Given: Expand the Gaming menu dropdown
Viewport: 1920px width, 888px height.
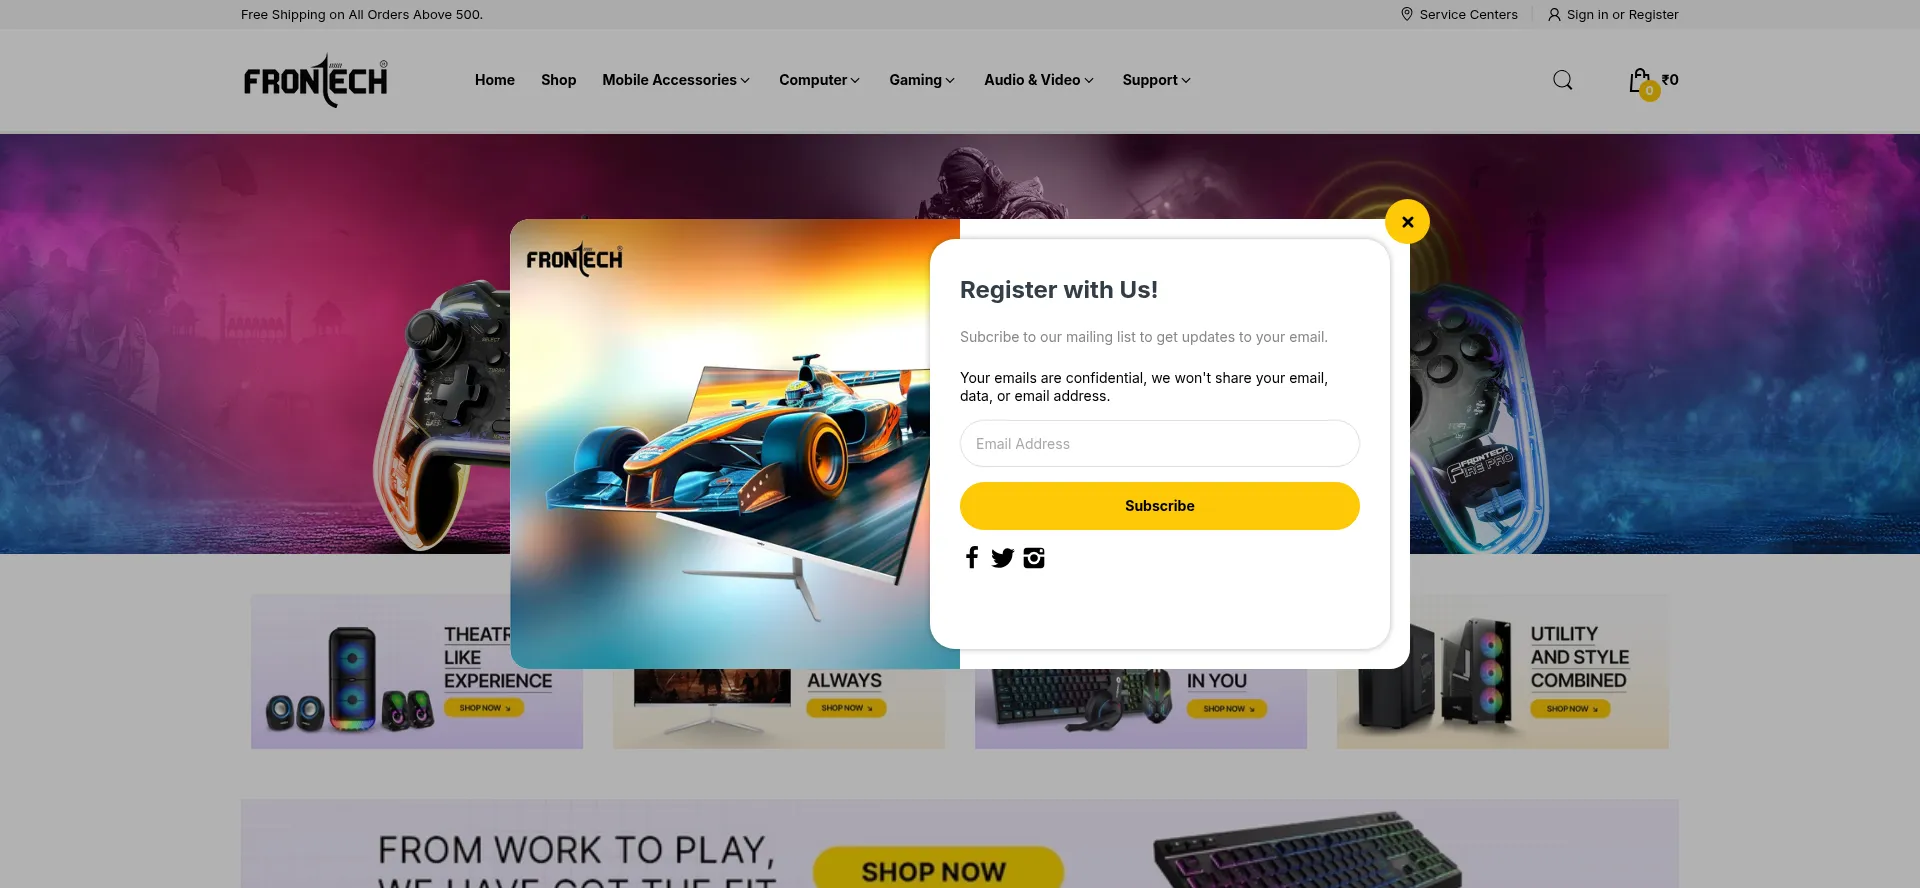Looking at the screenshot, I should point(922,80).
